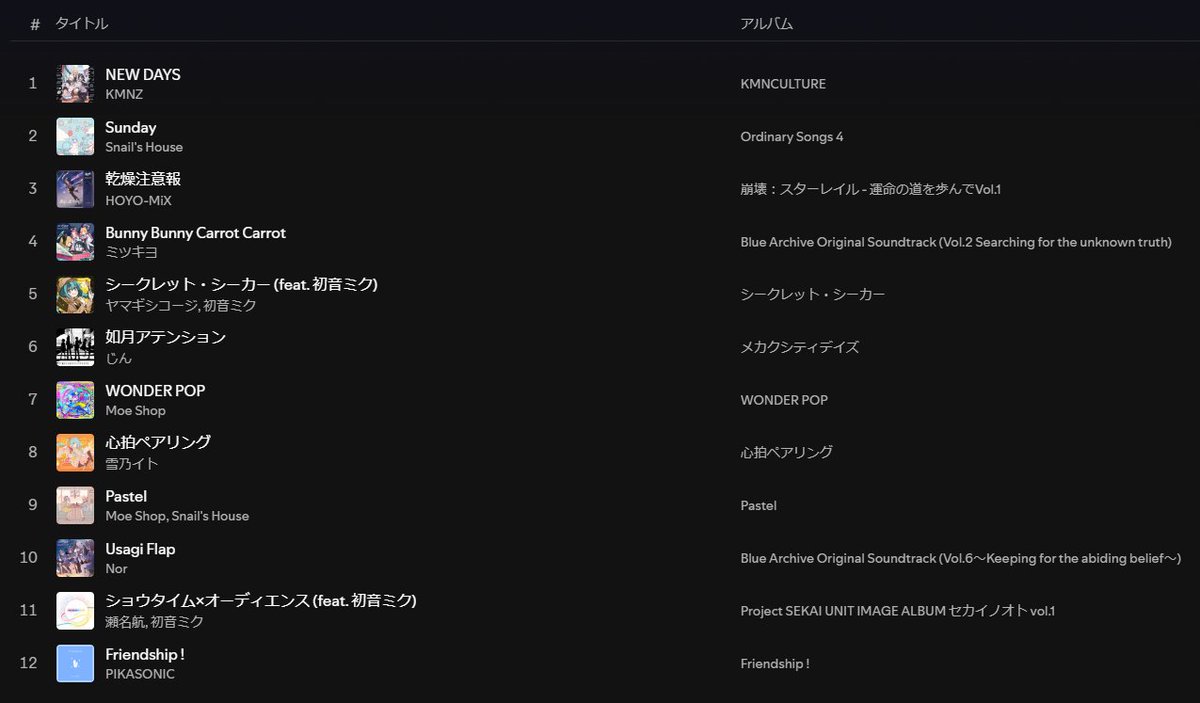This screenshot has height=703, width=1200.
Task: Open 心拍ペアリング in the album column
Action: (x=786, y=453)
